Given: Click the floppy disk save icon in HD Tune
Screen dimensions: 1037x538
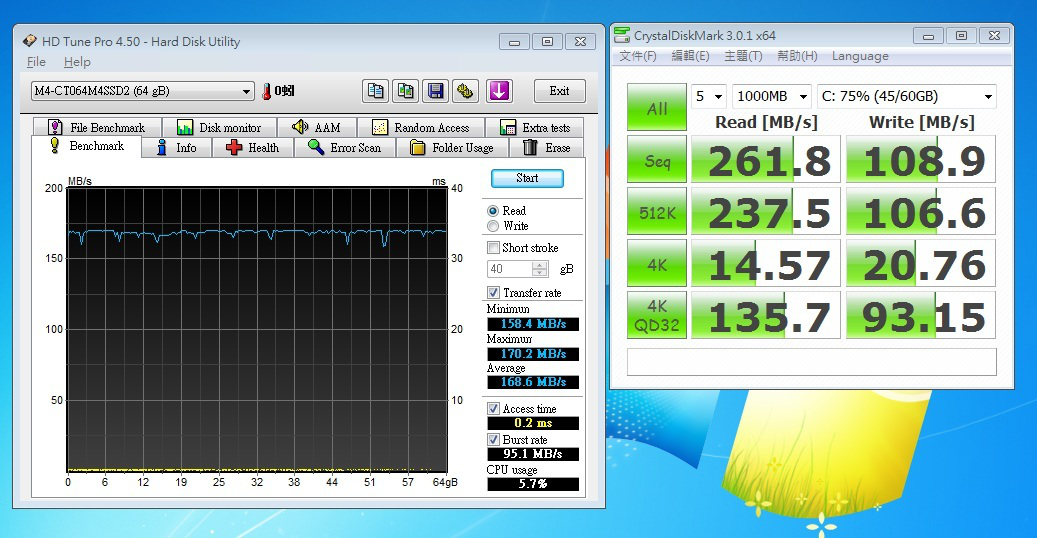Looking at the screenshot, I should (x=435, y=91).
